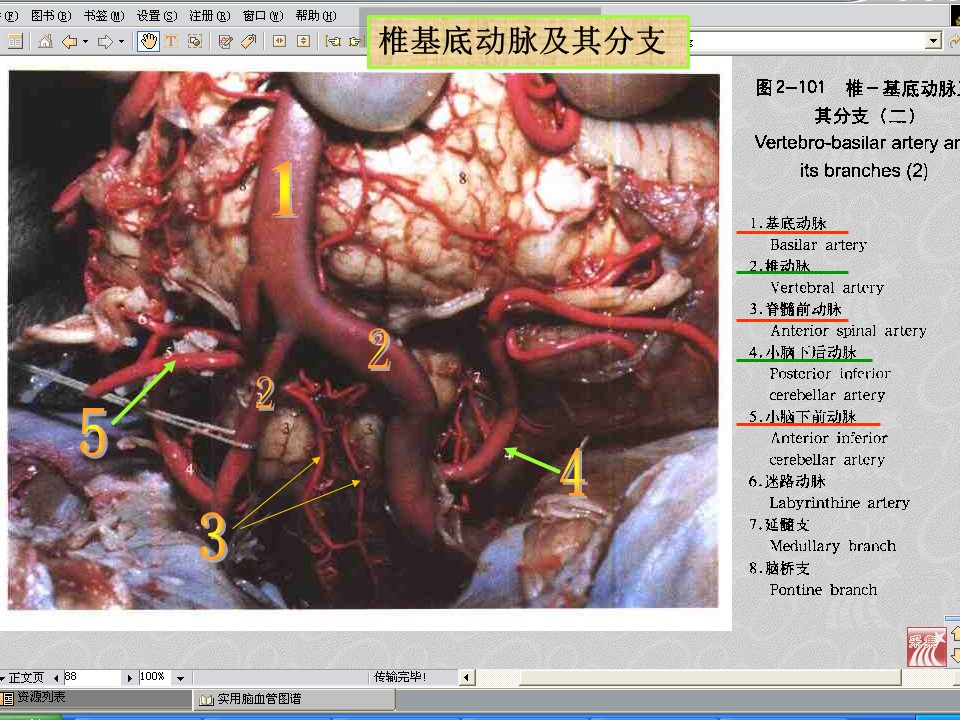960x720 pixels.
Task: Click the back arrow icon
Action: pos(69,41)
